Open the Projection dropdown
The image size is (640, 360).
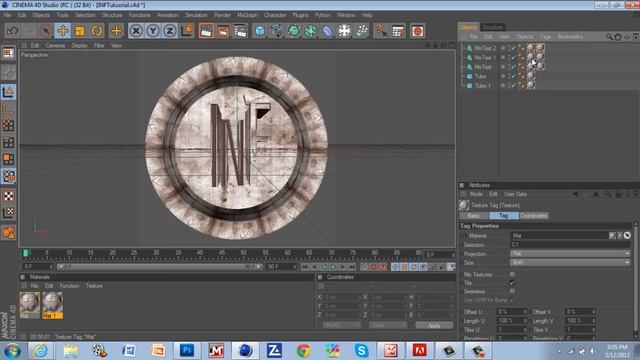(x=570, y=253)
